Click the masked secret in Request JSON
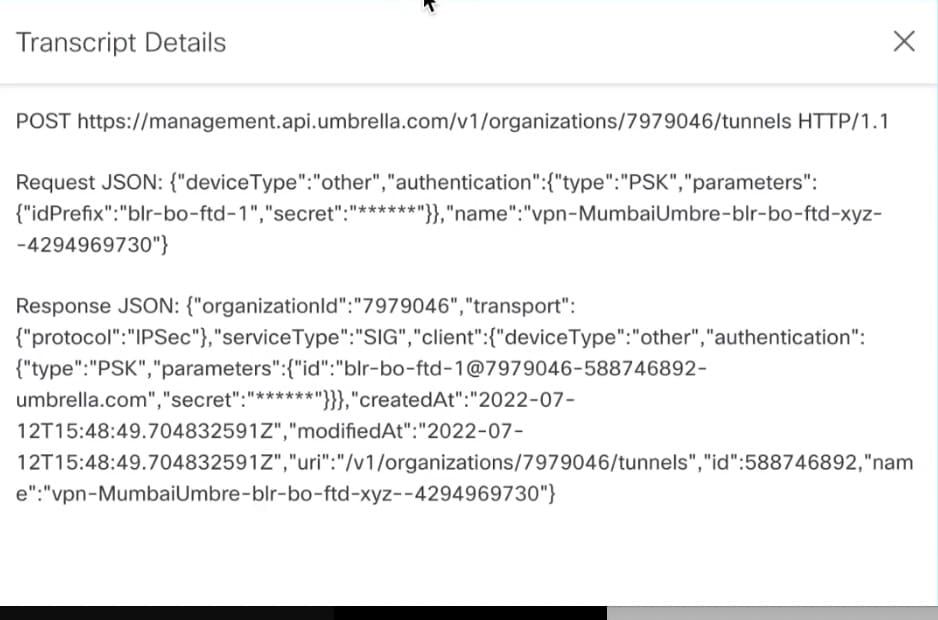The width and height of the screenshot is (938, 620). (386, 214)
